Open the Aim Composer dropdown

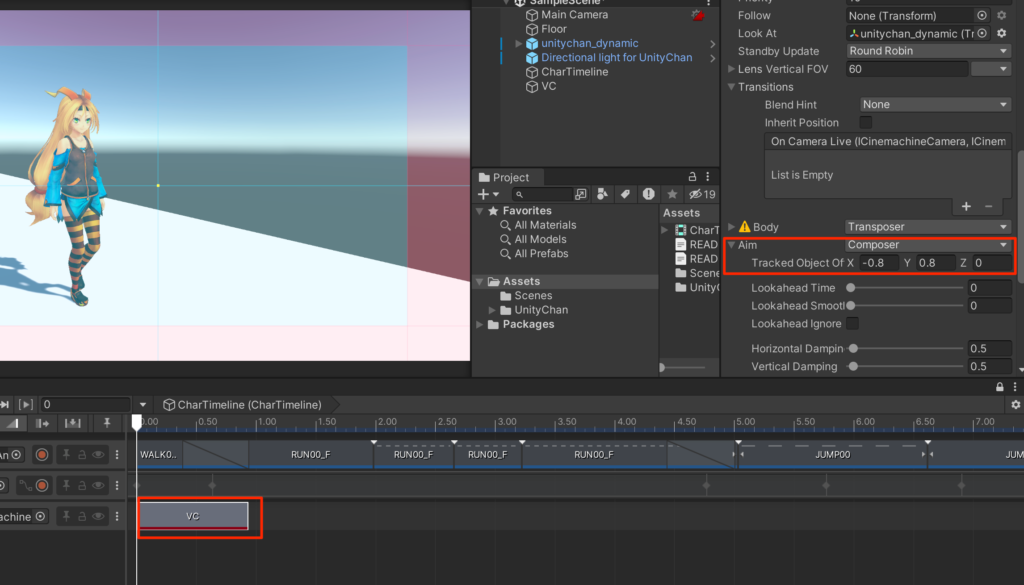(x=929, y=245)
